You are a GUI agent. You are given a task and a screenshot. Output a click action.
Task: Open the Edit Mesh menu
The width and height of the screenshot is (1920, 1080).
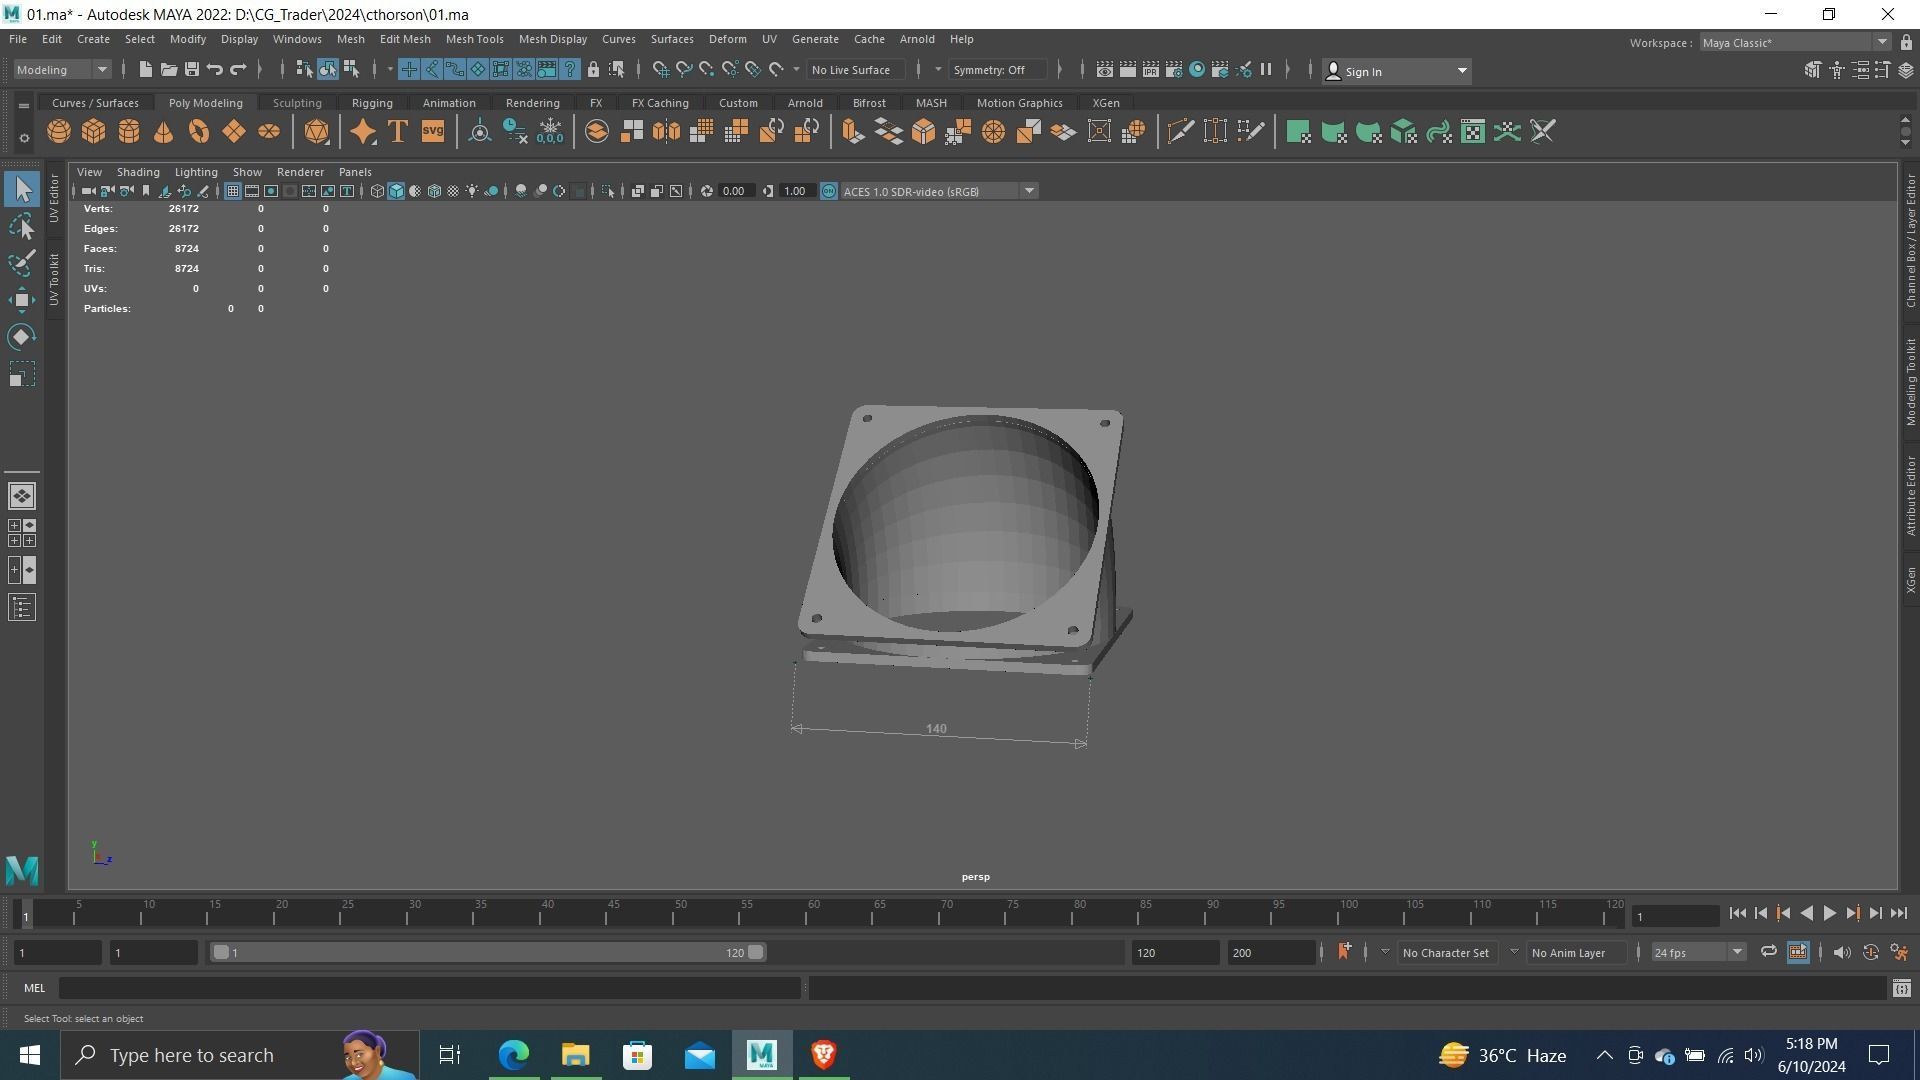point(405,39)
